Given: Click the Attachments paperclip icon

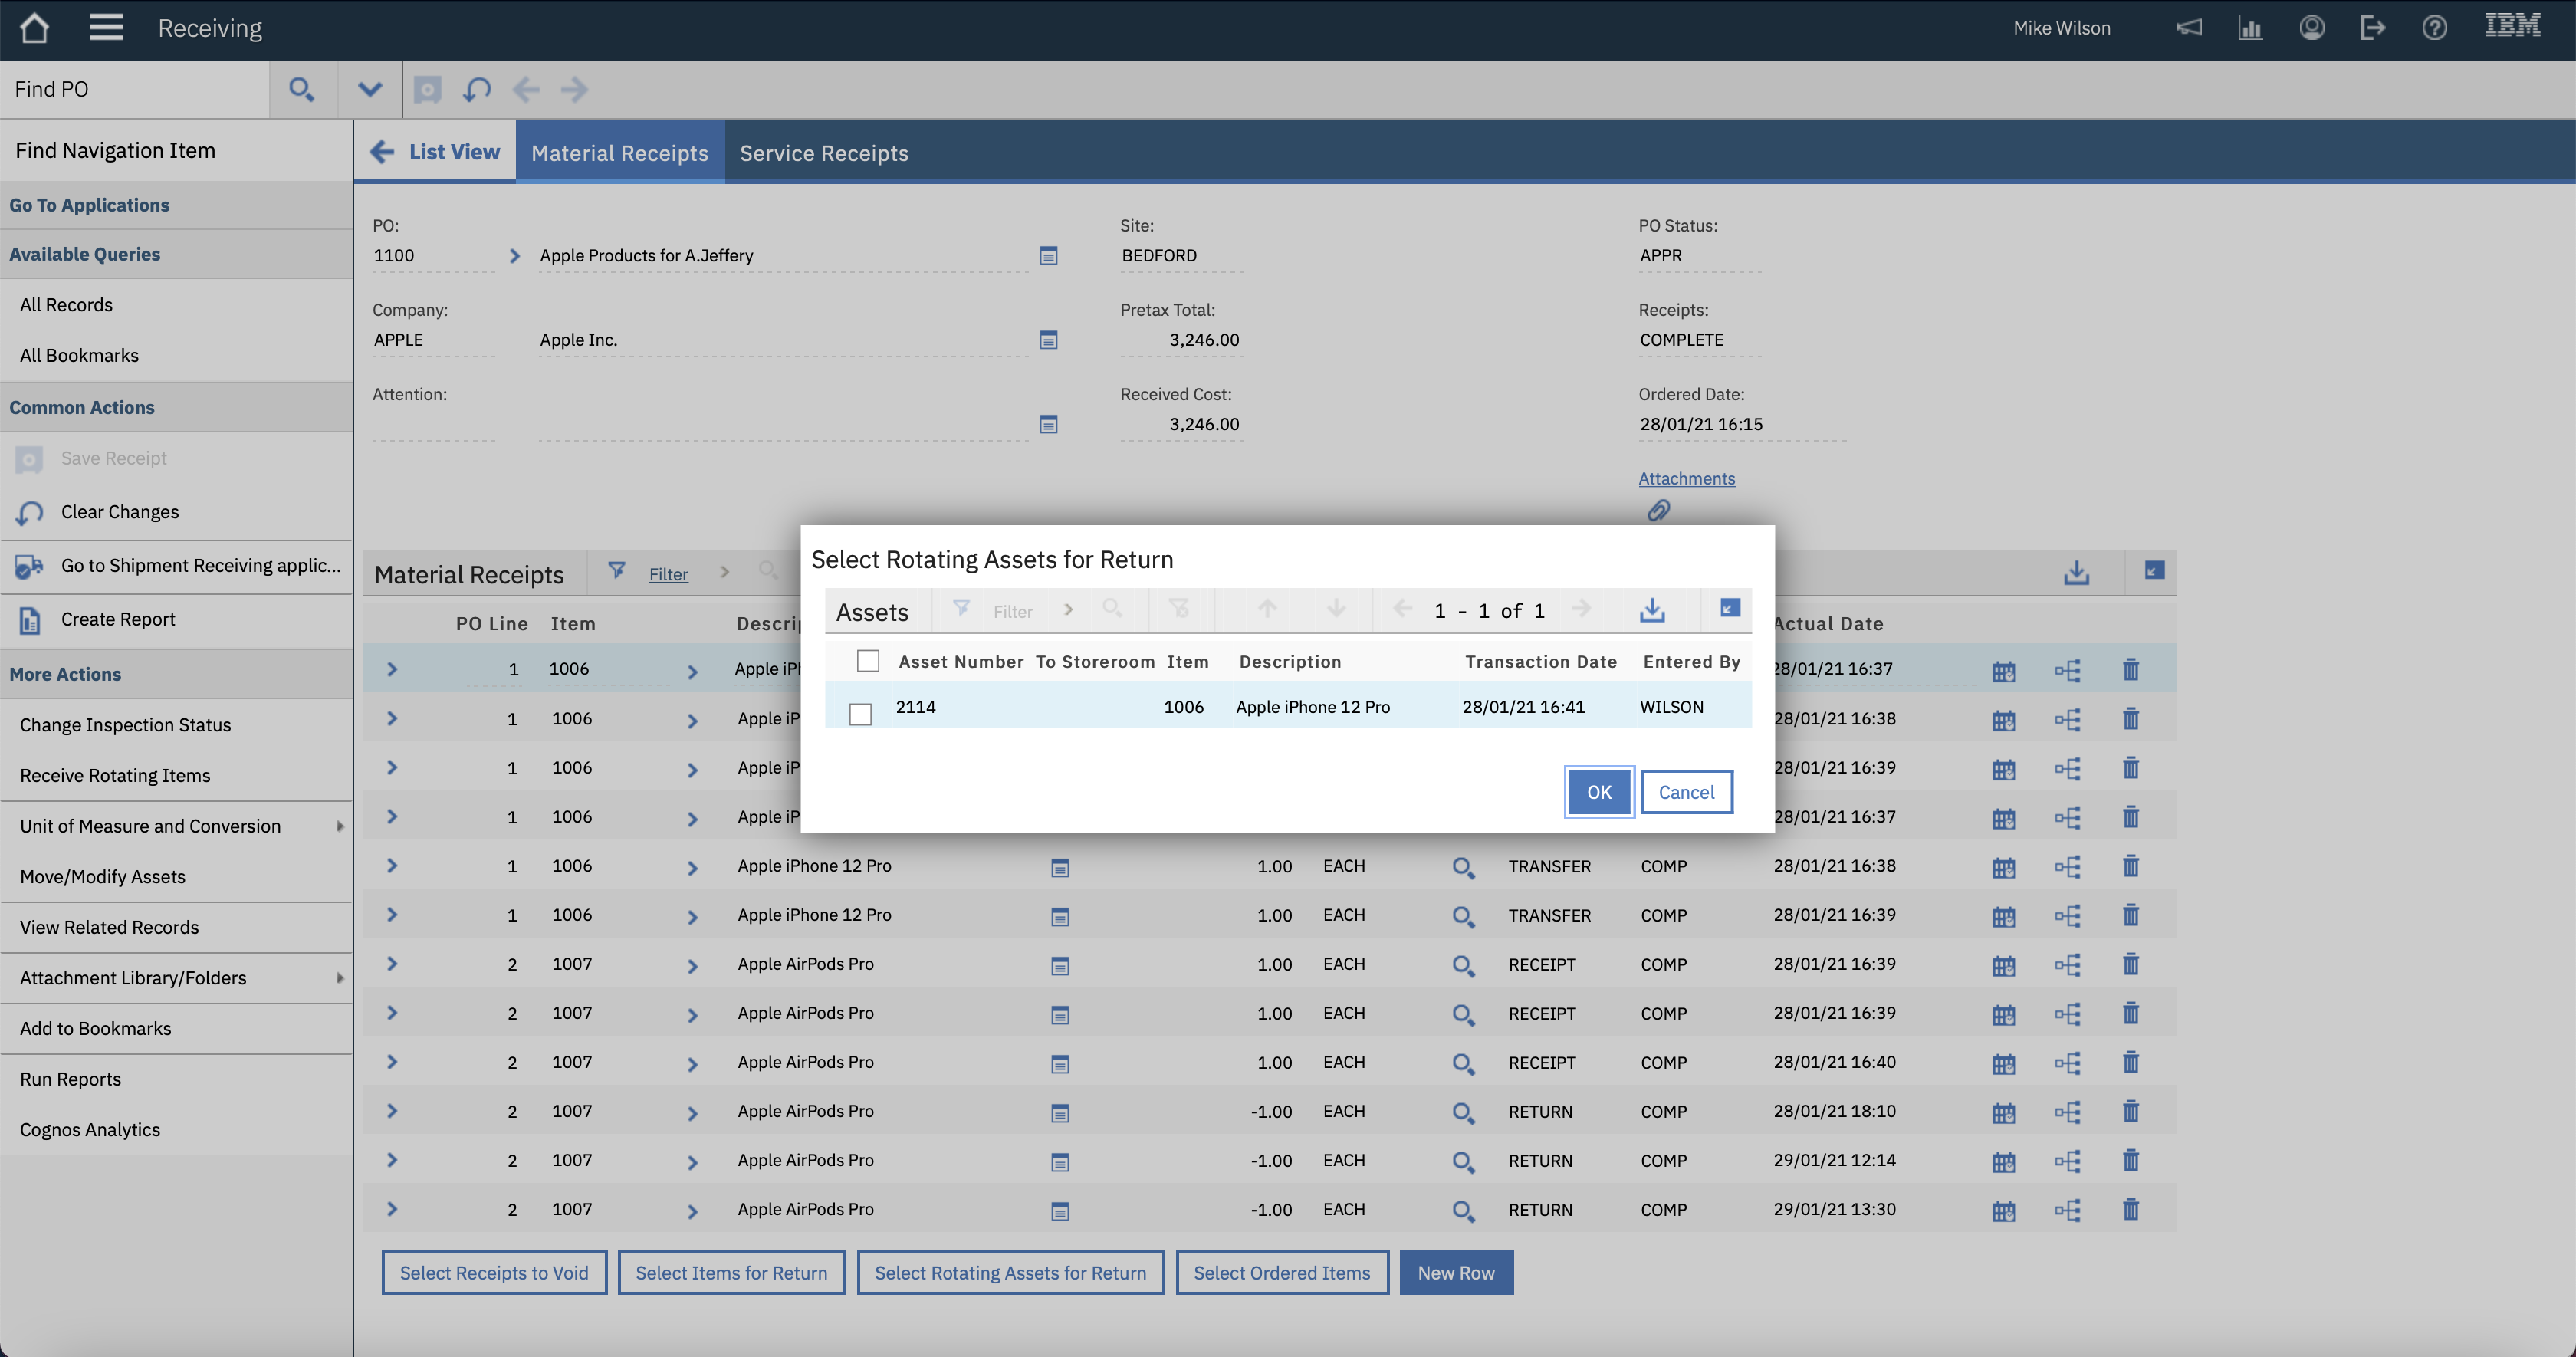Looking at the screenshot, I should (x=1659, y=511).
